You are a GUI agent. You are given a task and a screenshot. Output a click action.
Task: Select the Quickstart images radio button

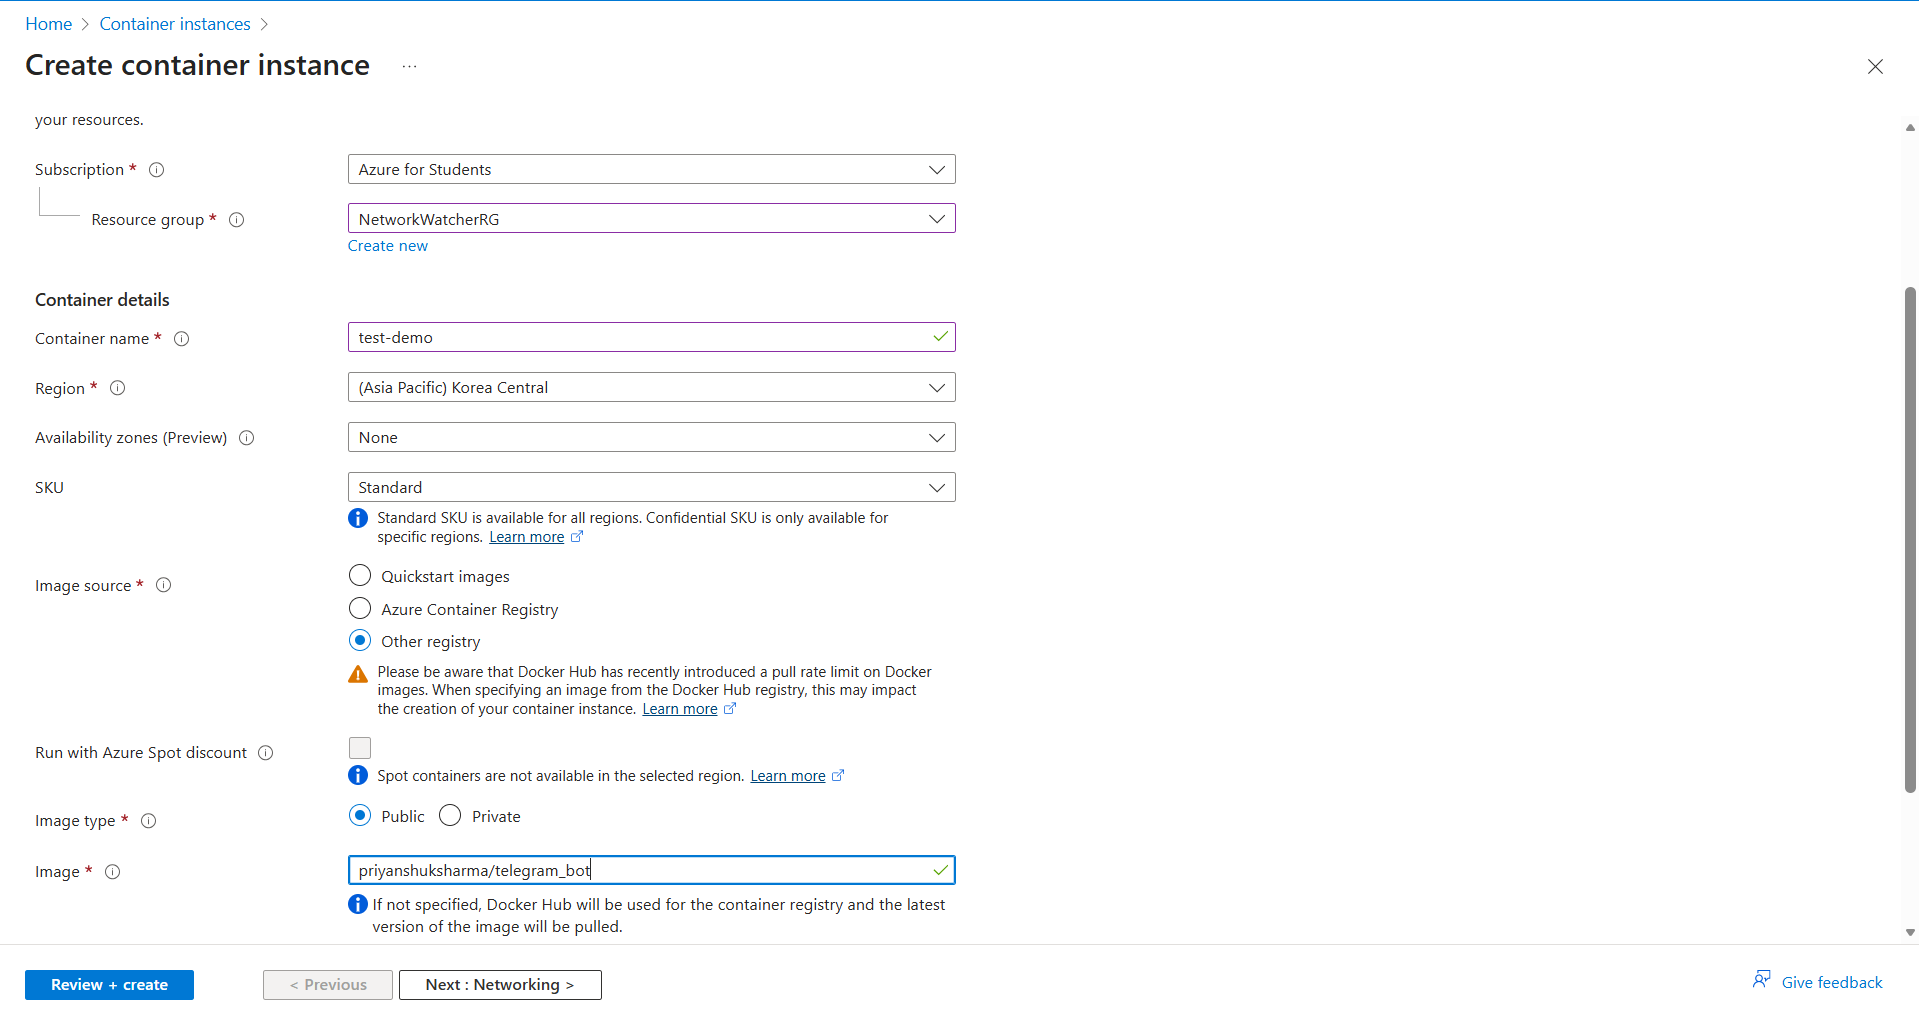[x=360, y=576]
